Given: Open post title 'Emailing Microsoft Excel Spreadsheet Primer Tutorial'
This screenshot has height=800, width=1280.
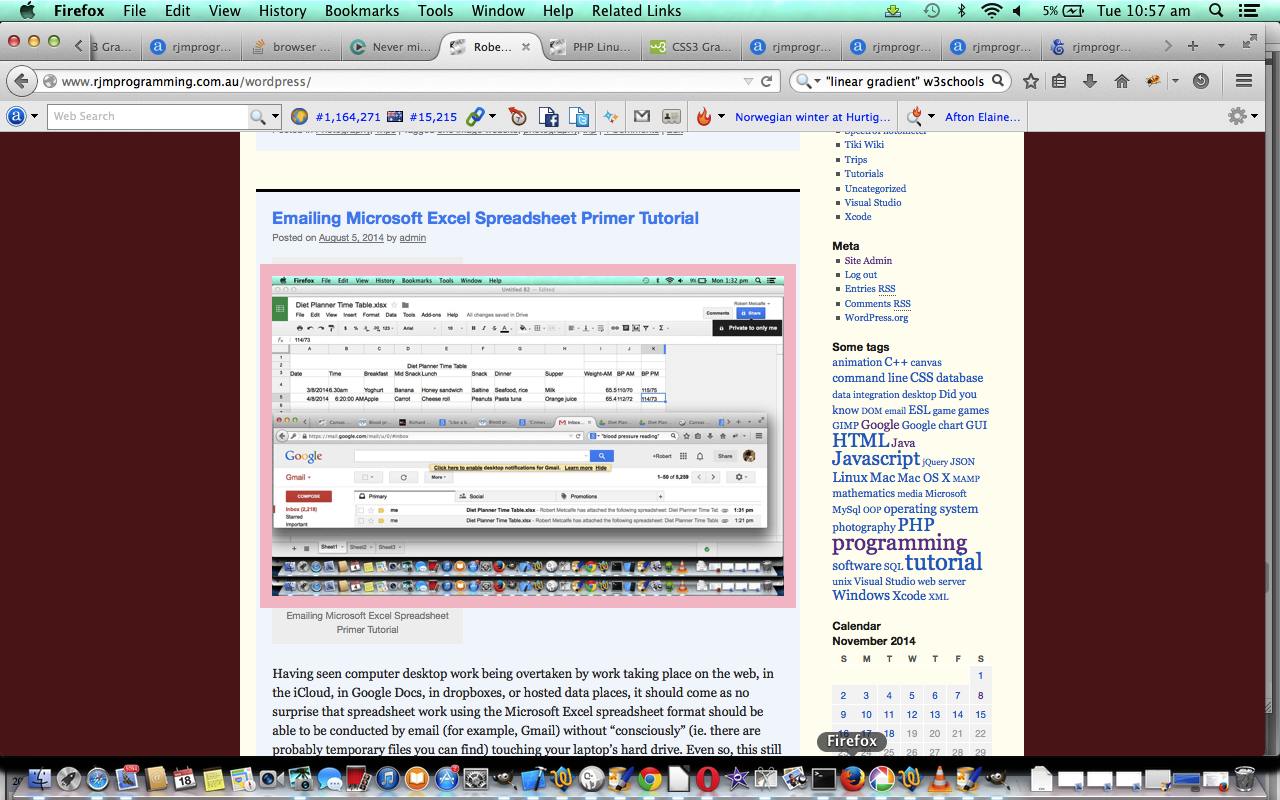Looking at the screenshot, I should pos(485,218).
